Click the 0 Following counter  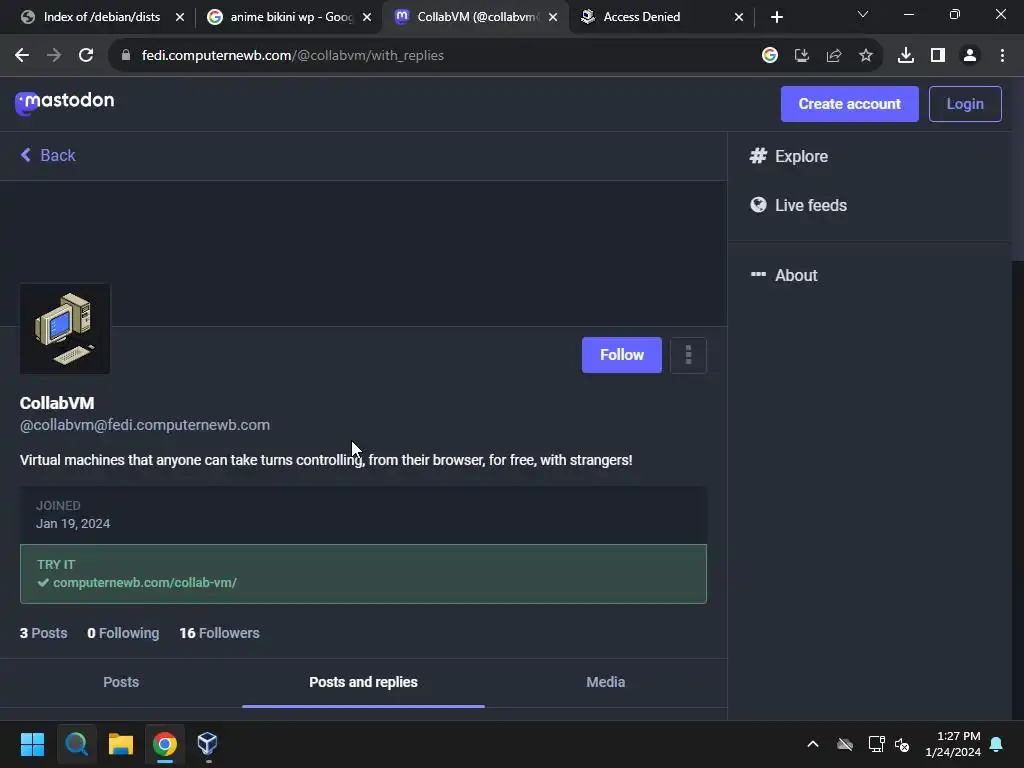(x=123, y=633)
